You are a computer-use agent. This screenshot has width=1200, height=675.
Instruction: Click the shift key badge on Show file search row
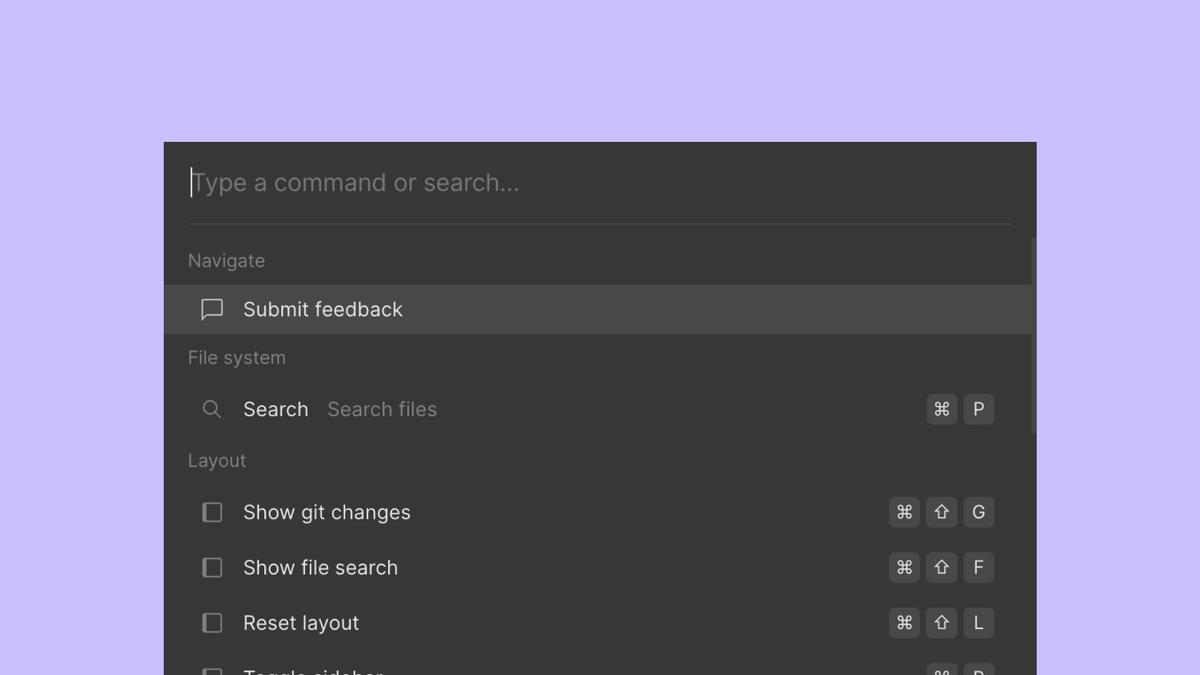[941, 567]
